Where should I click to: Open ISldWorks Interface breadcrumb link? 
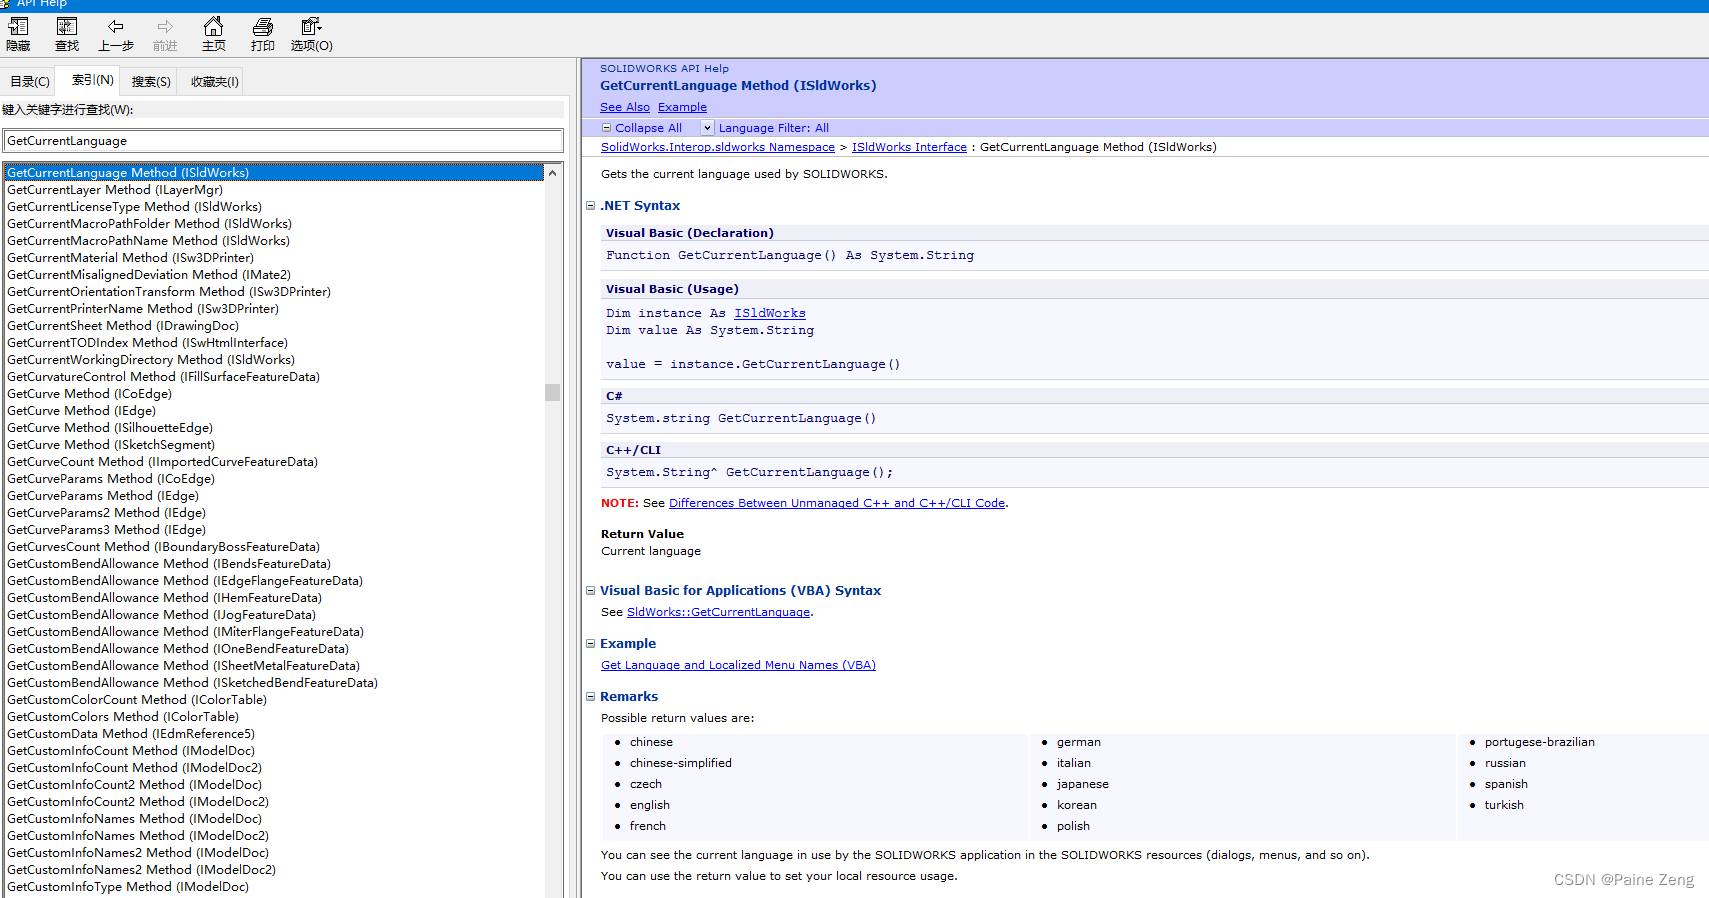(909, 147)
